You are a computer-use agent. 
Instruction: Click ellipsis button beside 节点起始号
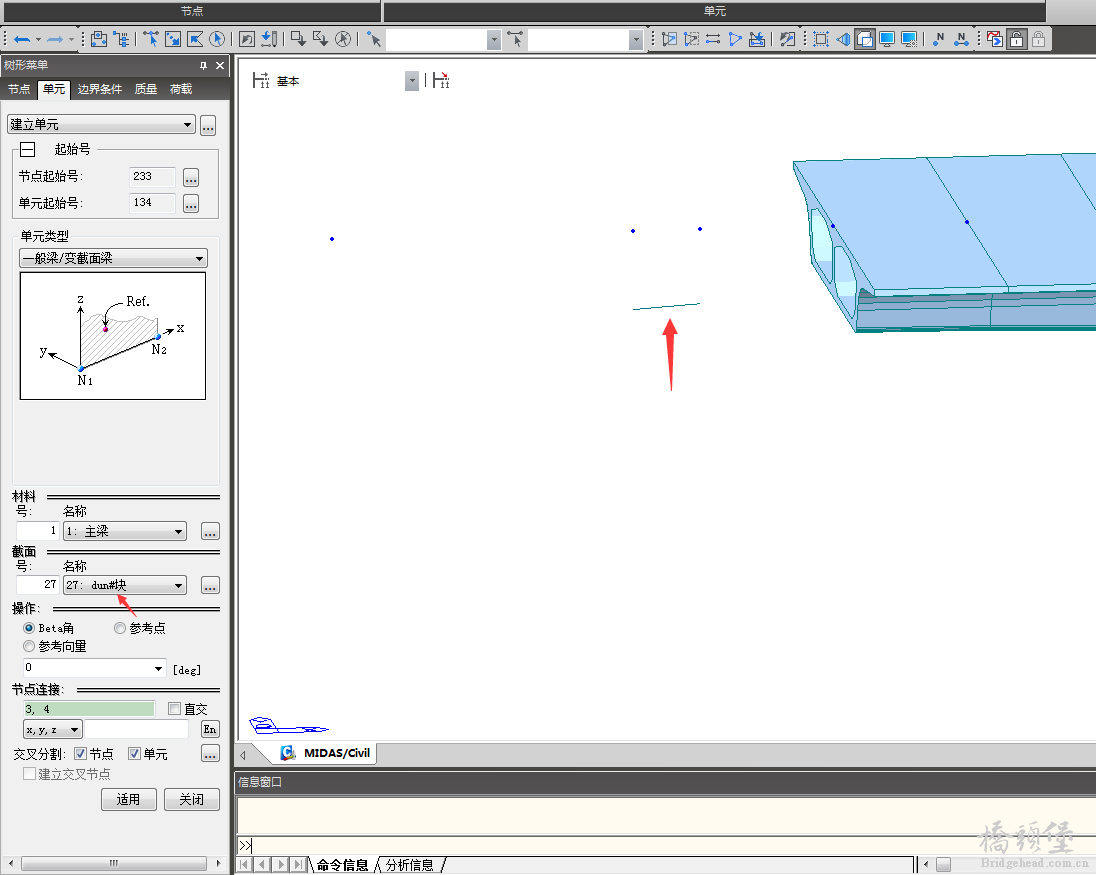coord(191,178)
